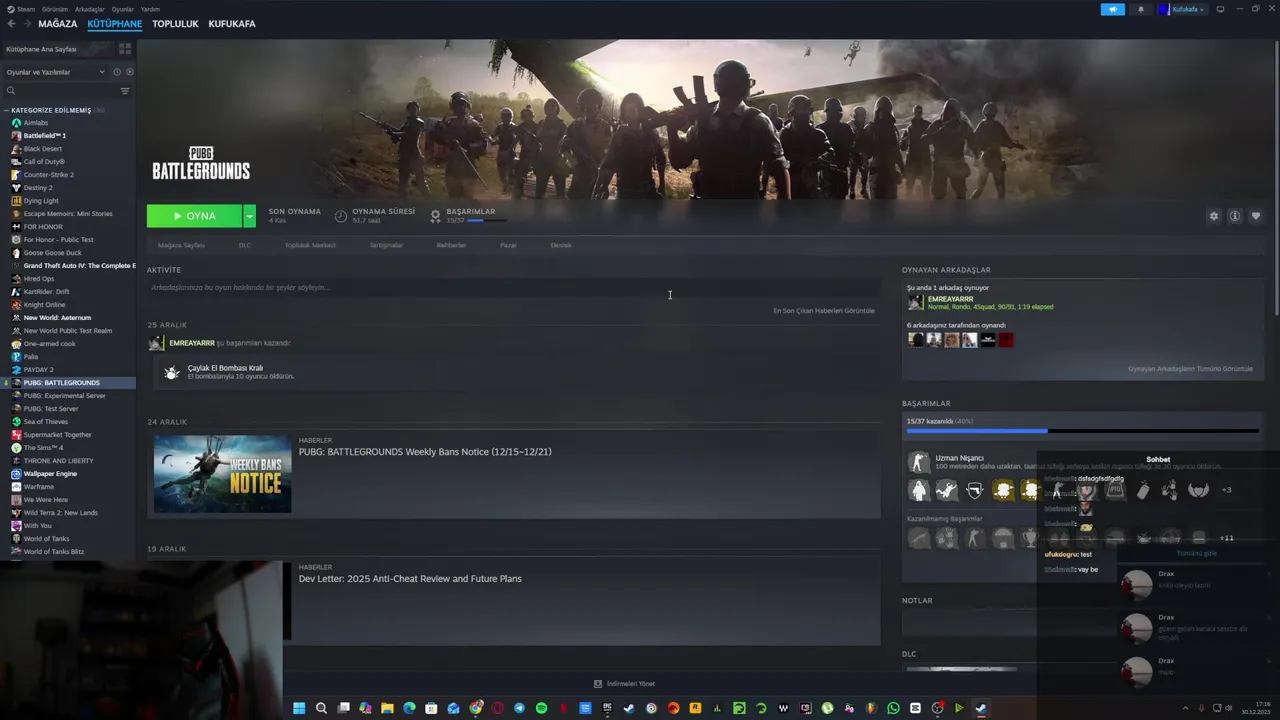Show hidden system tray icons chevron
The width and height of the screenshot is (1280, 720).
(1185, 708)
